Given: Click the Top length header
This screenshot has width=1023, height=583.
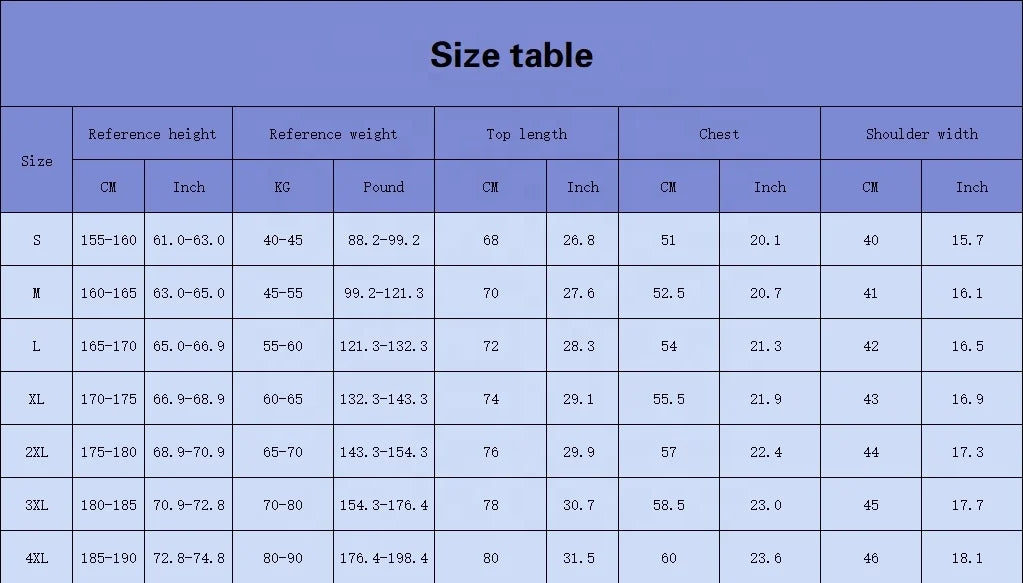Looking at the screenshot, I should 526,134.
